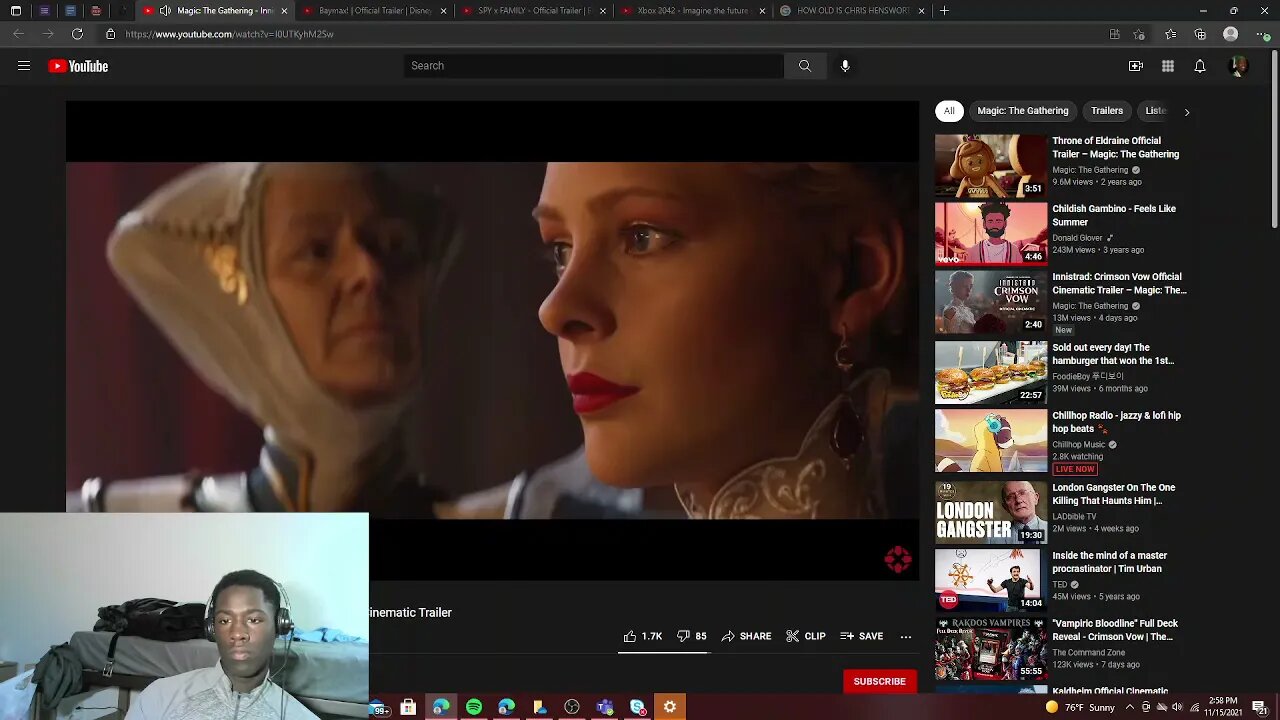Open Chillhop Radio live stream thumbnail
This screenshot has height=720, width=1280.
point(991,441)
